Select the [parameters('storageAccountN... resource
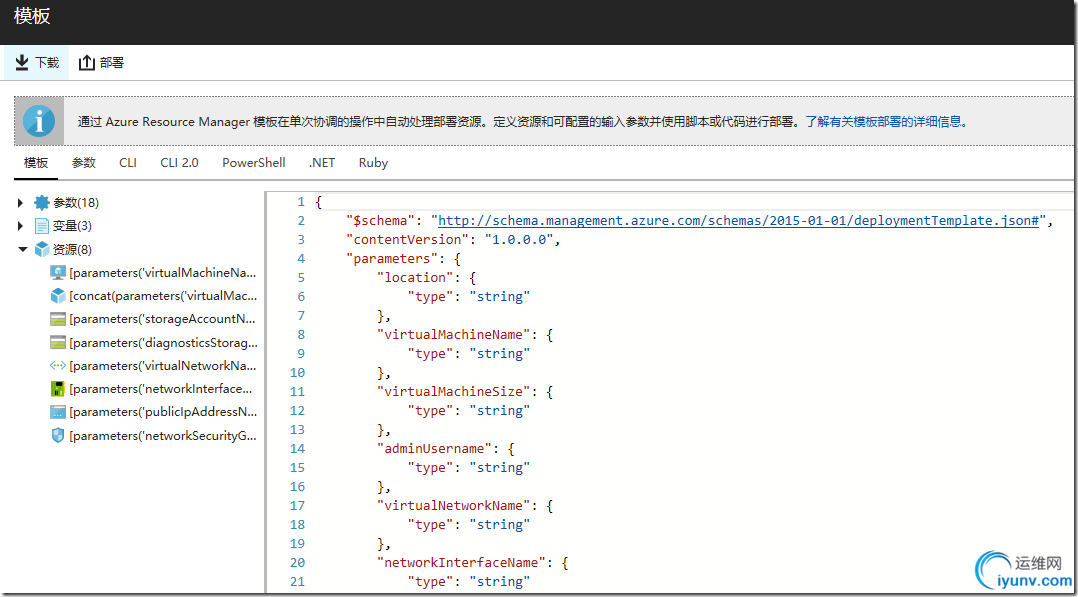 (164, 319)
